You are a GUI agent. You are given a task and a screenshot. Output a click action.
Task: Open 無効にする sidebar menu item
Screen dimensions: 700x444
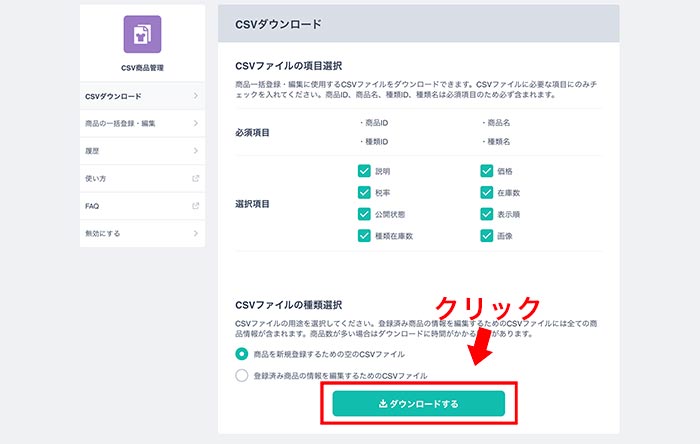click(142, 233)
